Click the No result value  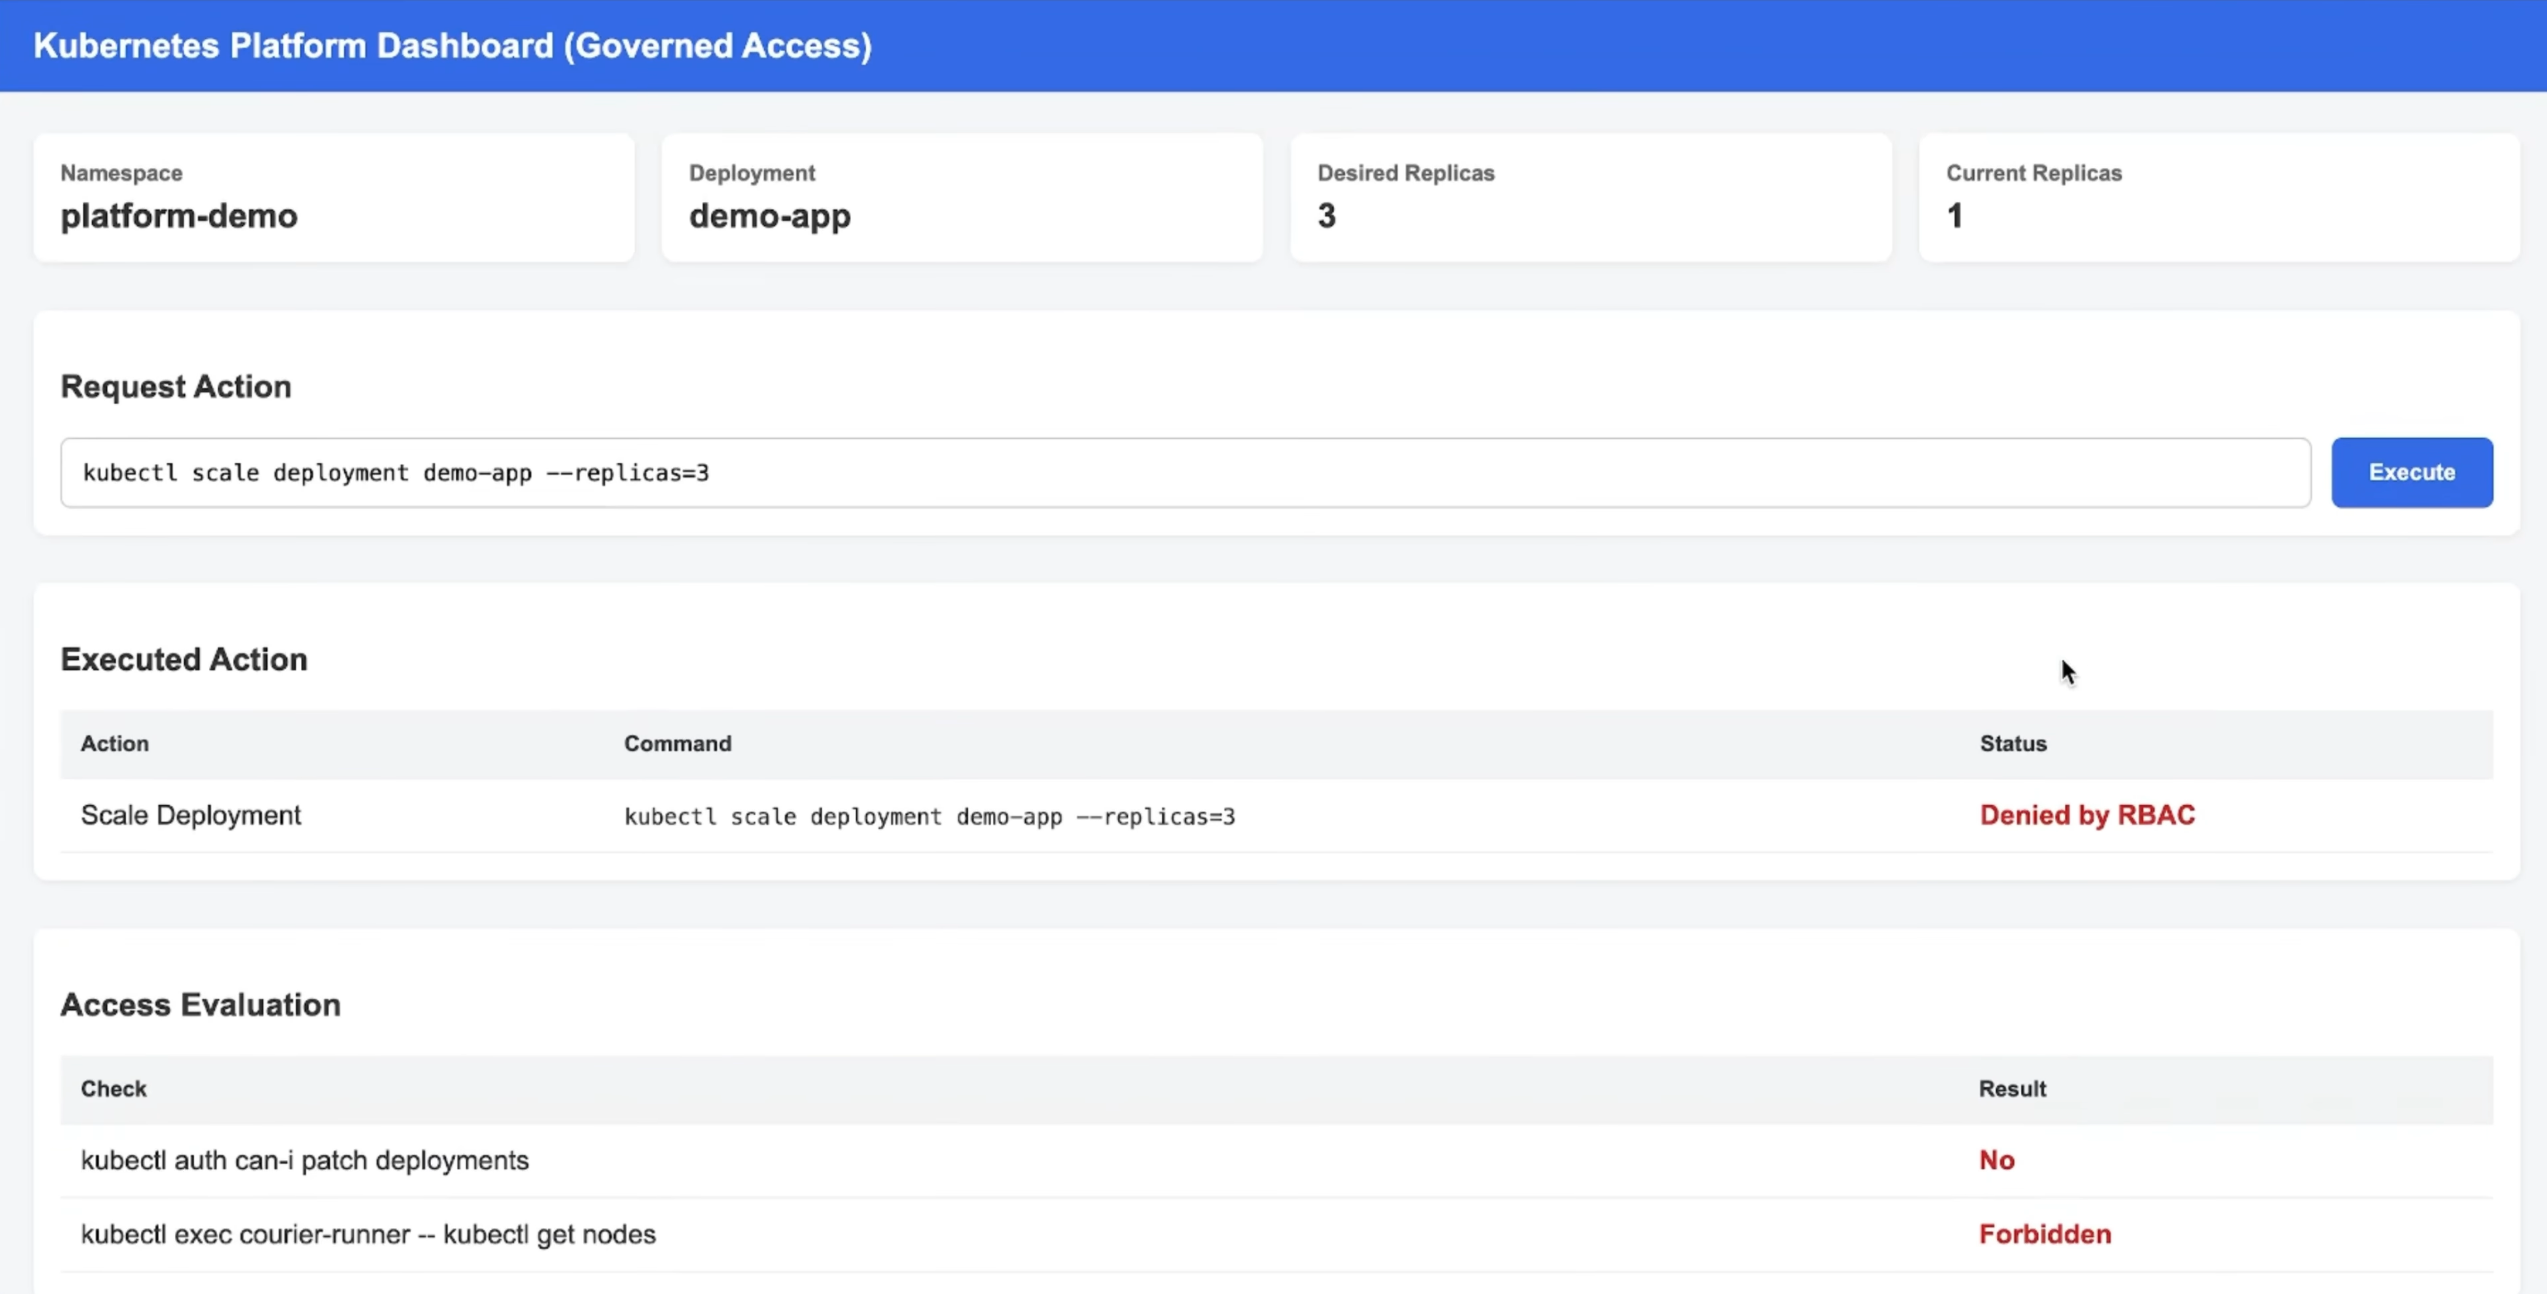point(1996,1160)
